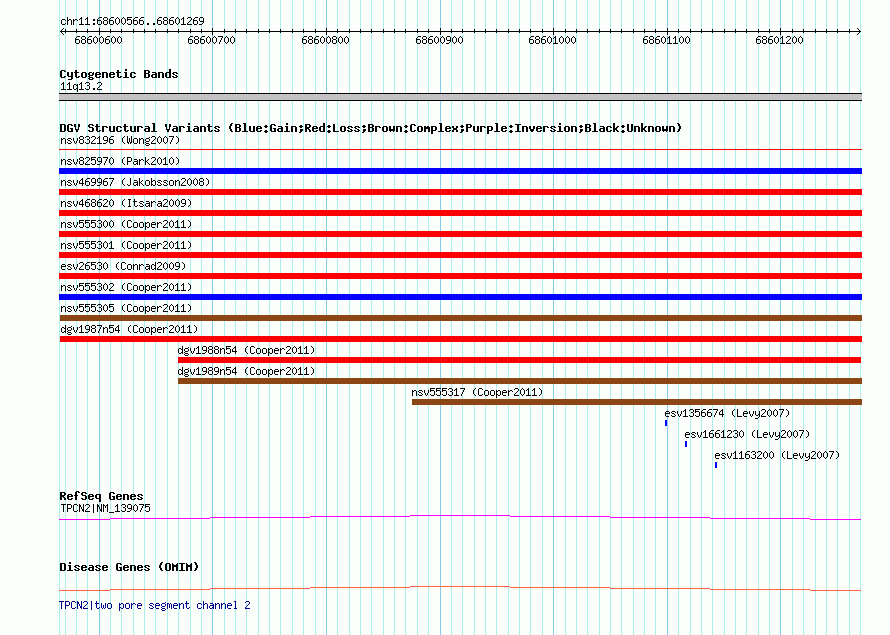This screenshot has width=890, height=635.
Task: Click the esv26530 (Conrad2009) label
Action: pyautogui.click(x=123, y=266)
